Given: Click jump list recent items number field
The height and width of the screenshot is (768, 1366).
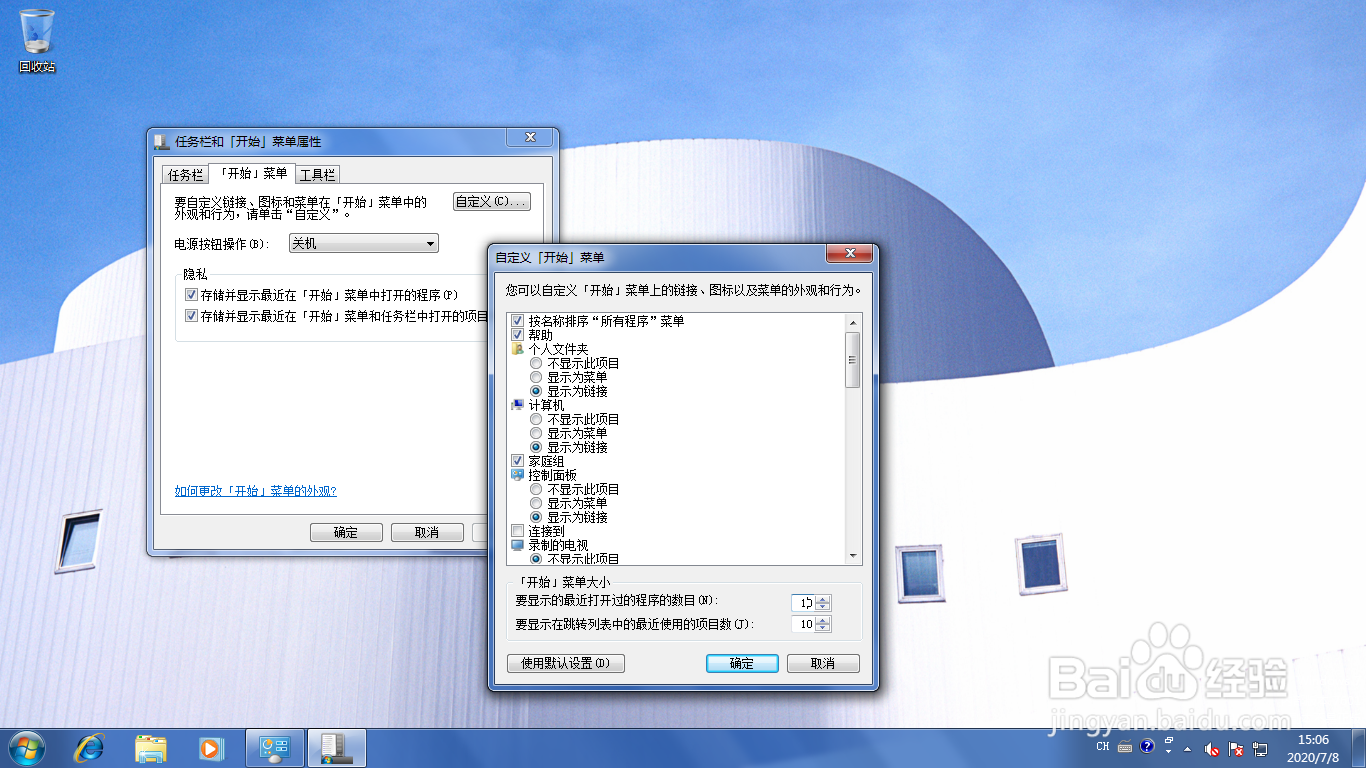Looking at the screenshot, I should 803,624.
